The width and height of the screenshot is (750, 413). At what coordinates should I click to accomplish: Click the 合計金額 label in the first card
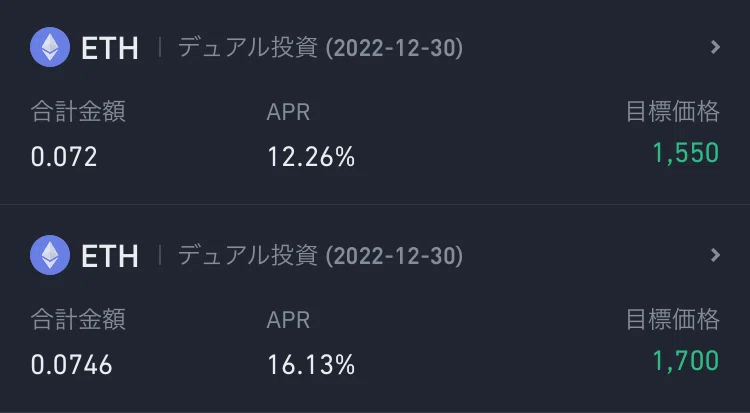[78, 111]
